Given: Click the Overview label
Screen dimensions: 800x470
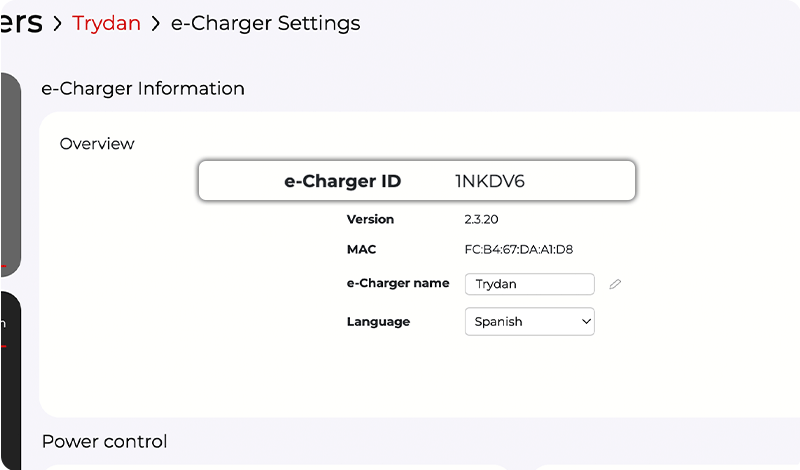Looking at the screenshot, I should click(x=97, y=144).
